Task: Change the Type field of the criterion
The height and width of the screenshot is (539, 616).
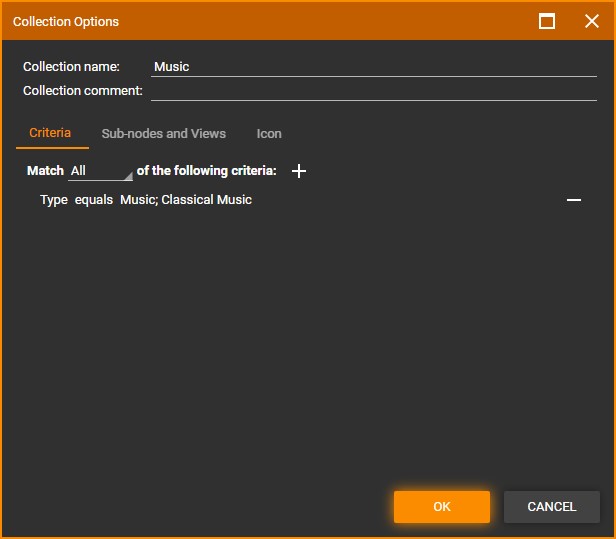Action: [x=53, y=200]
